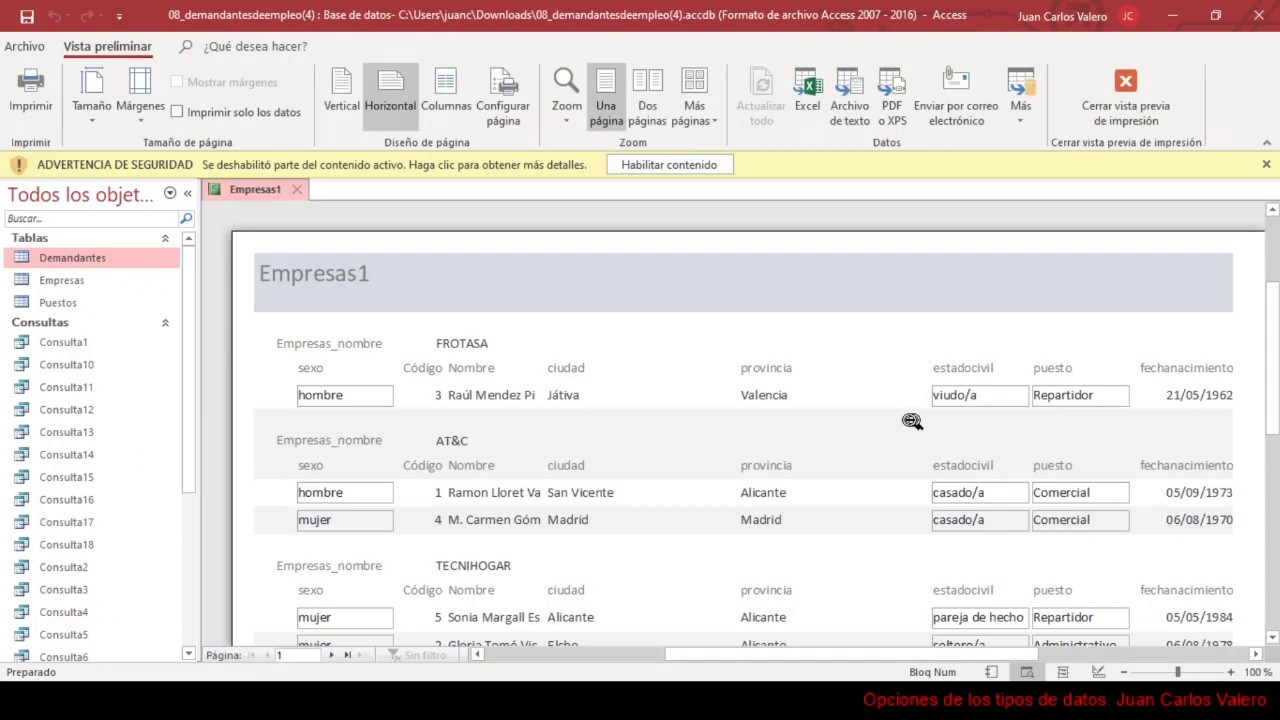This screenshot has width=1280, height=720.
Task: Click the zoom slider in status bar
Action: pyautogui.click(x=1177, y=672)
